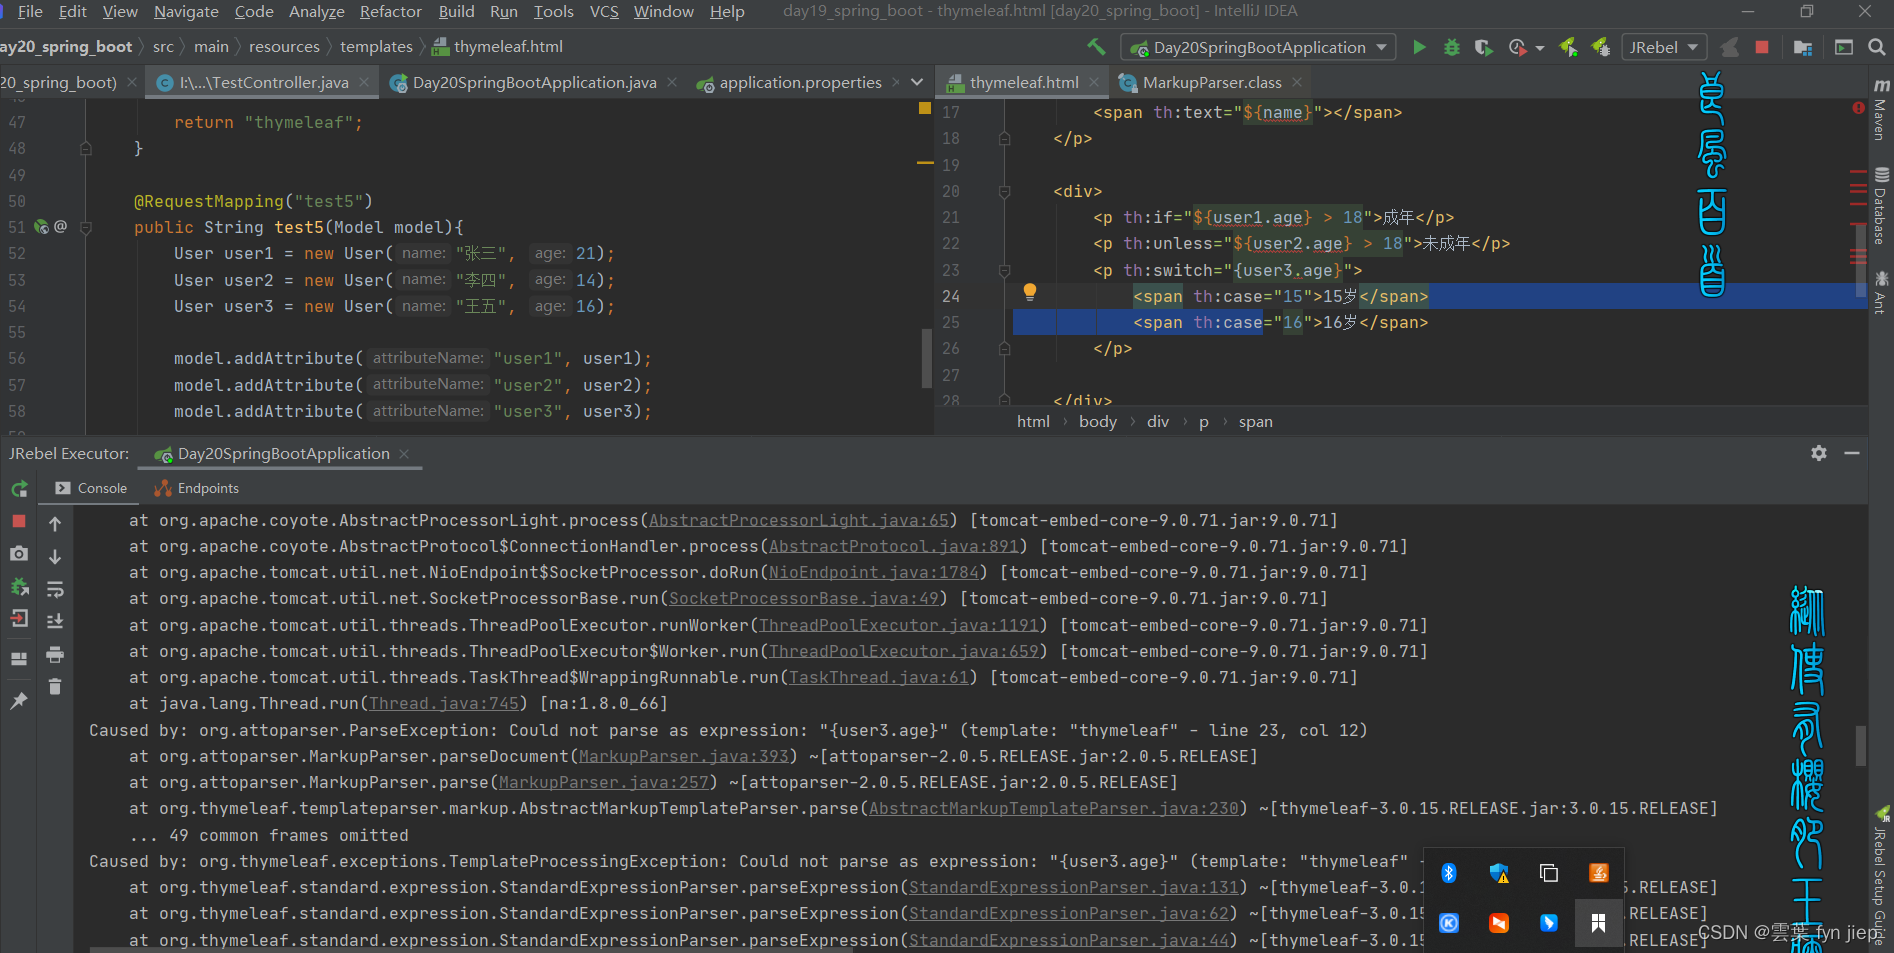Viewport: 1894px width, 953px height.
Task: Expand the profiler run options arrow
Action: click(1540, 48)
